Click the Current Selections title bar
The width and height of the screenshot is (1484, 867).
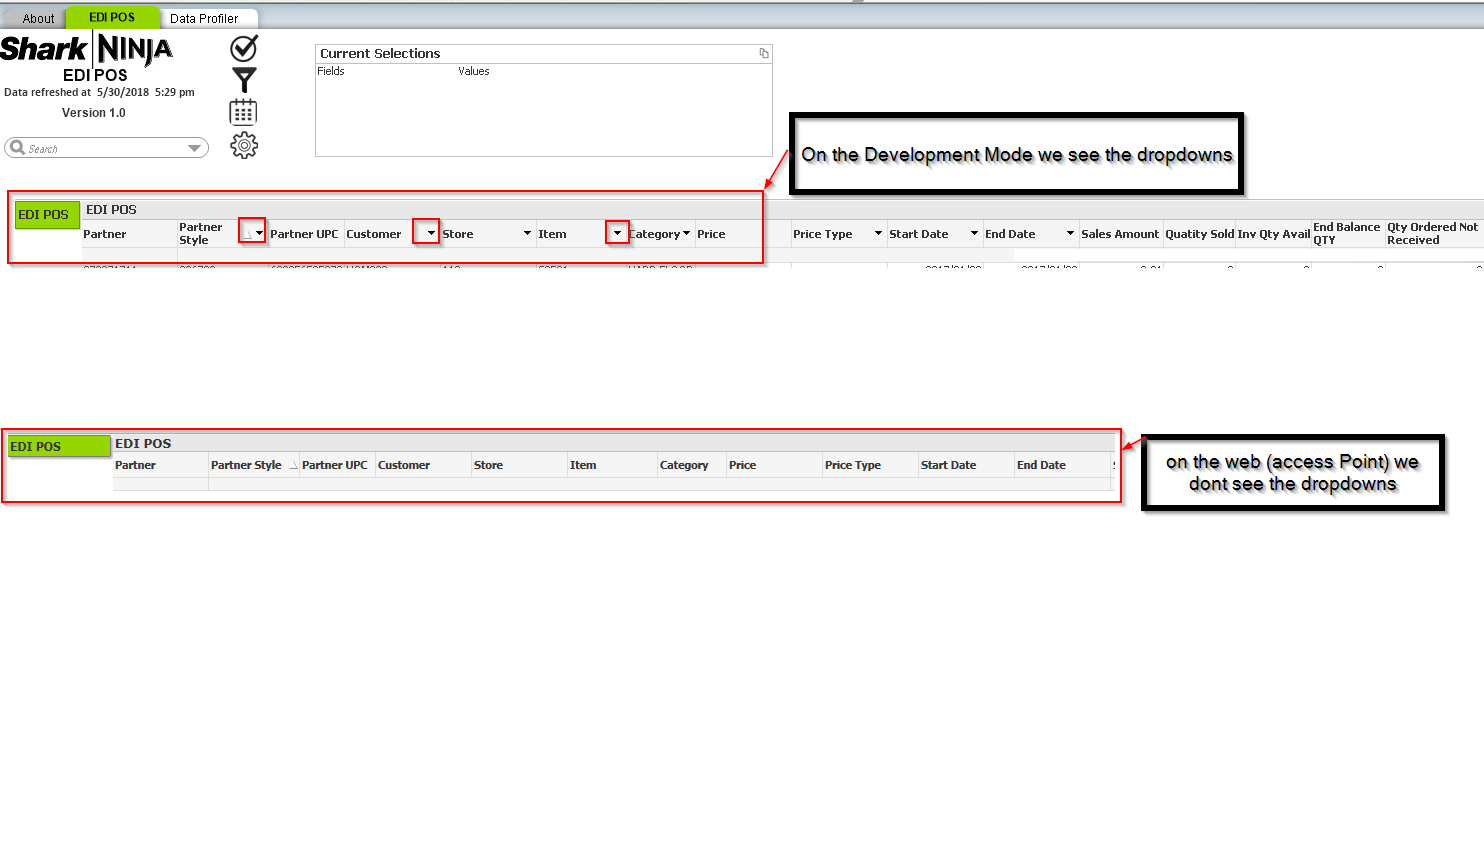tap(544, 54)
